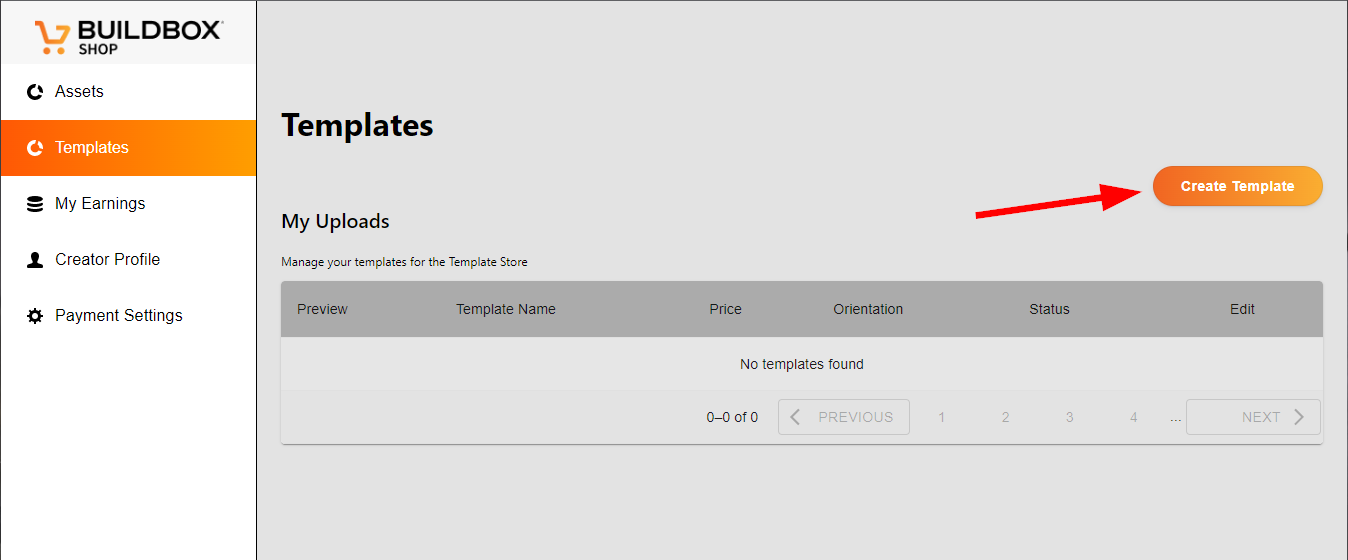Click the Price column header

point(725,309)
